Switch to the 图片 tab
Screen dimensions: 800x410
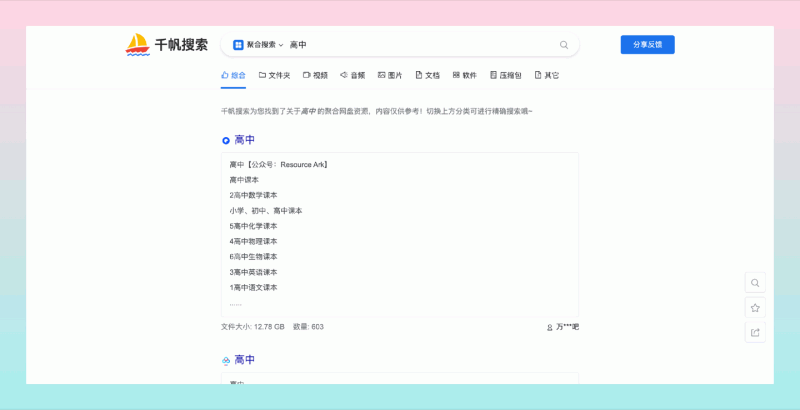[390, 75]
